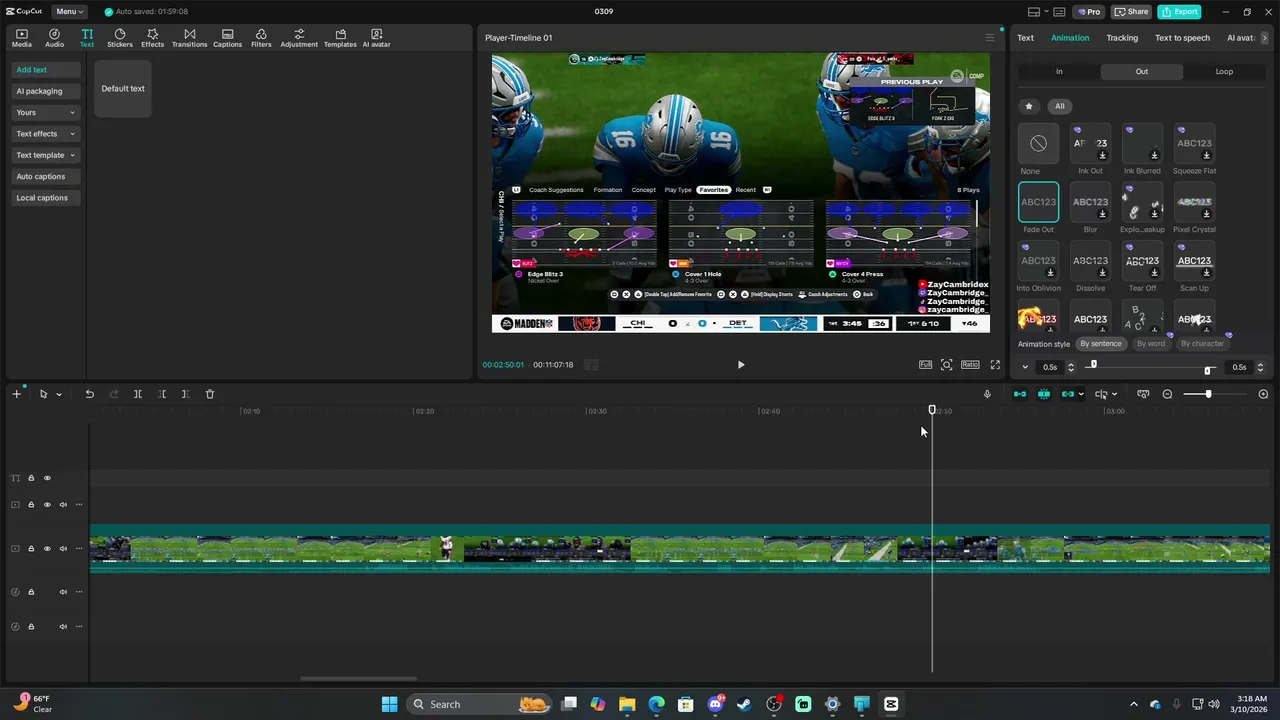Adjust the timeline zoom slider handle
Screen dimensions: 1280x720
pos(1208,394)
